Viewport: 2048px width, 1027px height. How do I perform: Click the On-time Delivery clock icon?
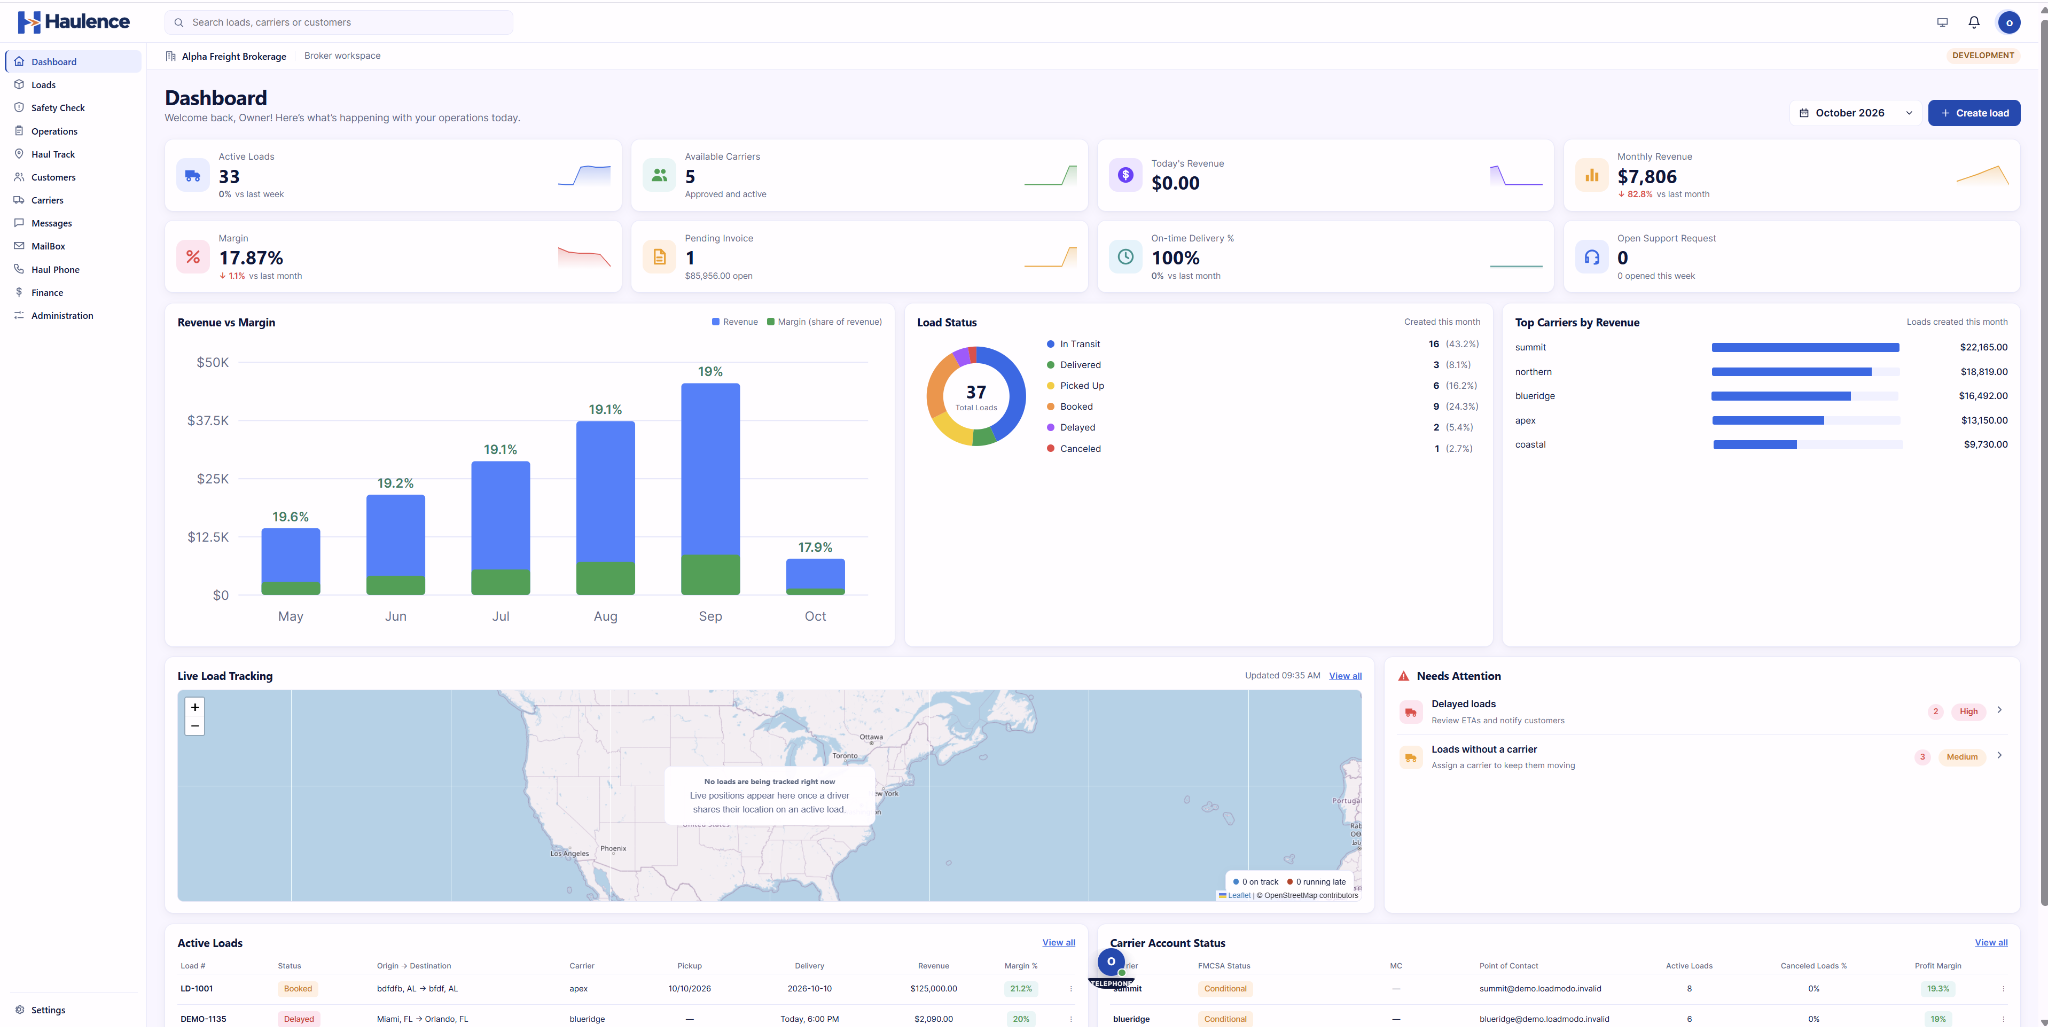point(1126,257)
